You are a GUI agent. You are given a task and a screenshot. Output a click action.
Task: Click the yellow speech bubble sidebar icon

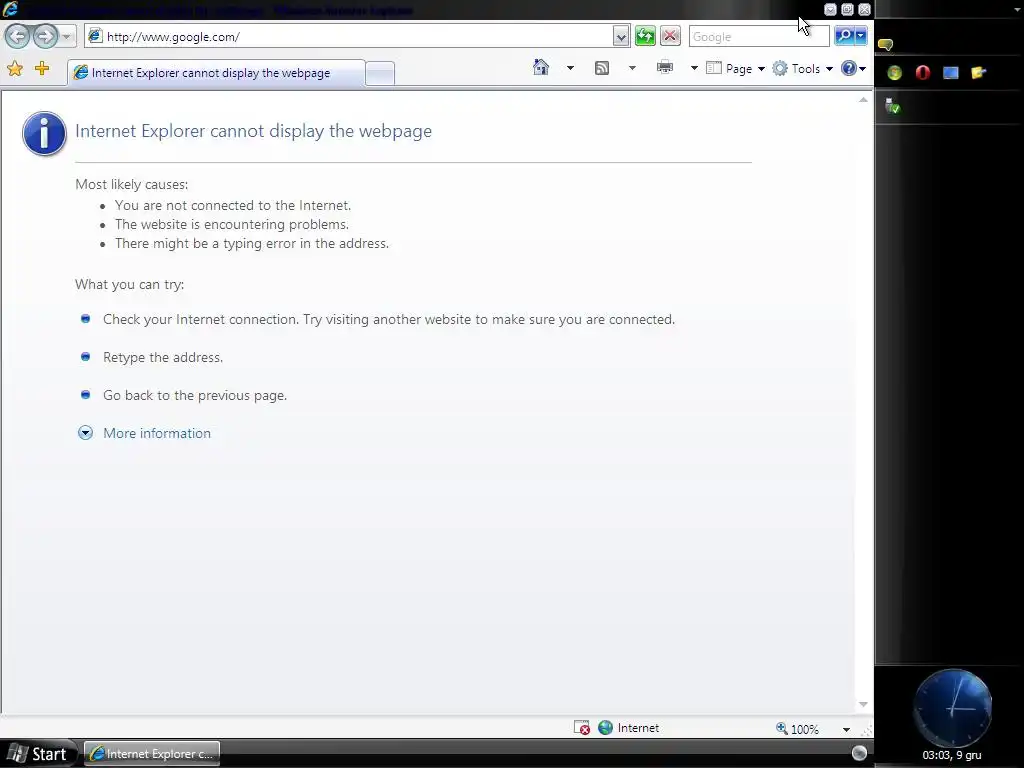coord(886,44)
